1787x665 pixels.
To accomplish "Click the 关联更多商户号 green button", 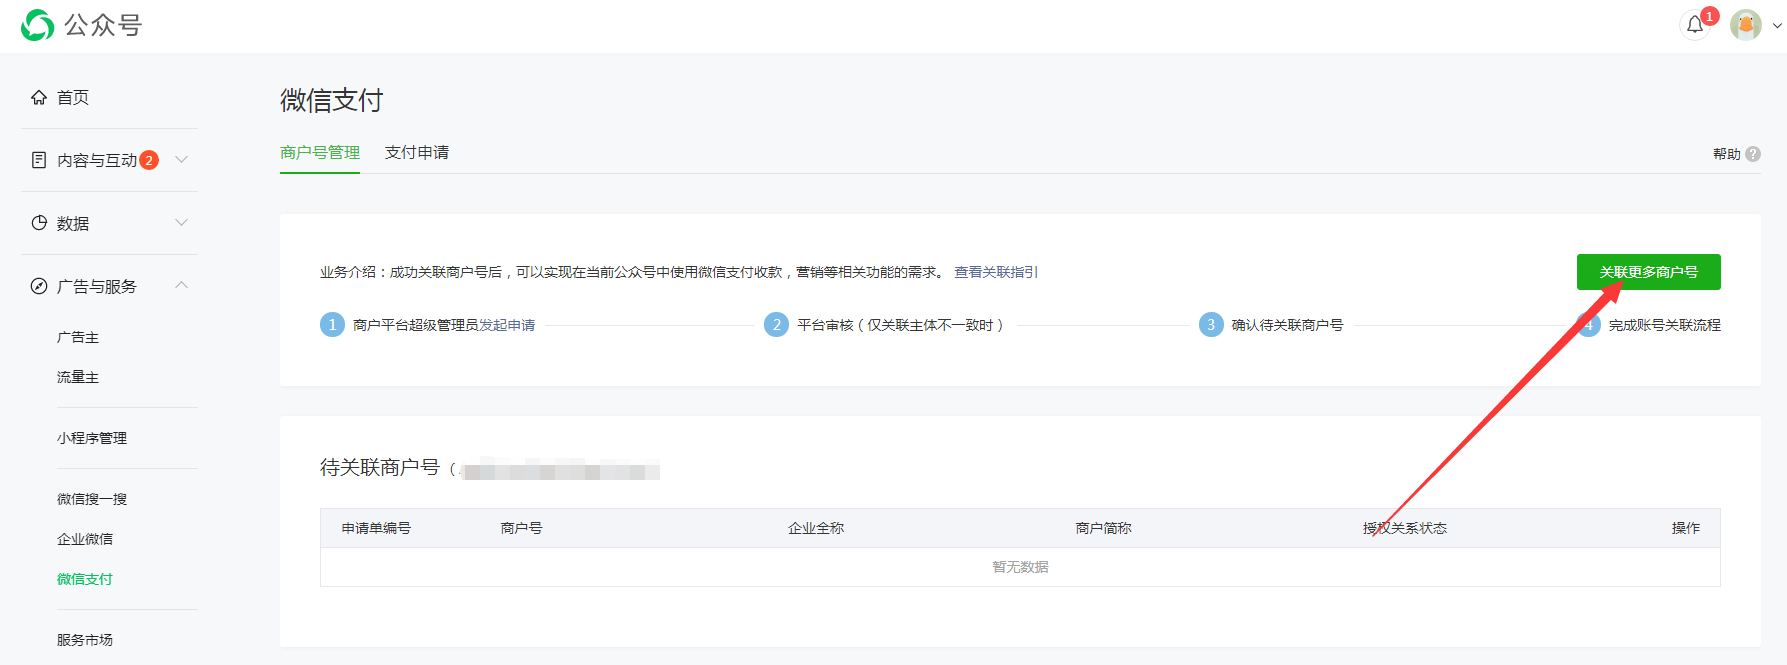I will [1649, 272].
